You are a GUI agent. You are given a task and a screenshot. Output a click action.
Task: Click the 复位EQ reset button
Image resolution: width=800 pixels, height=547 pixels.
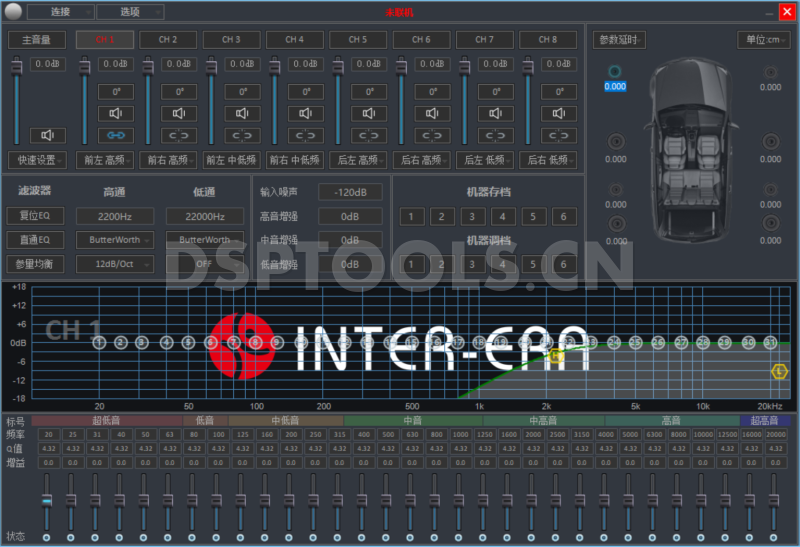[35, 215]
